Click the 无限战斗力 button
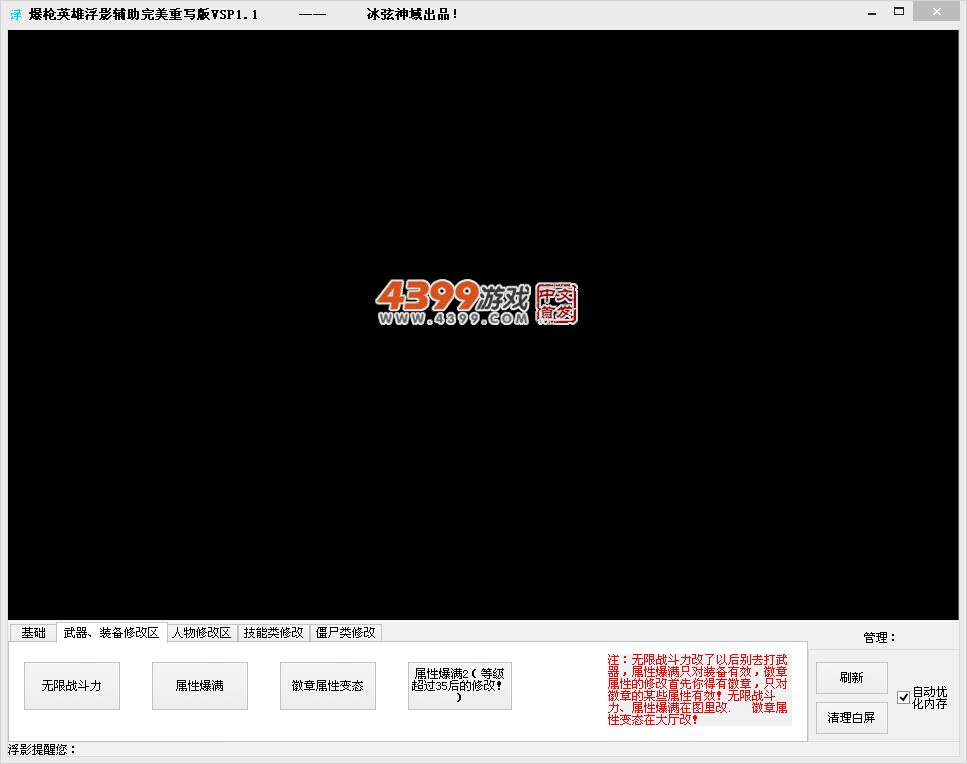Image resolution: width=967 pixels, height=764 pixels. pyautogui.click(x=72, y=686)
